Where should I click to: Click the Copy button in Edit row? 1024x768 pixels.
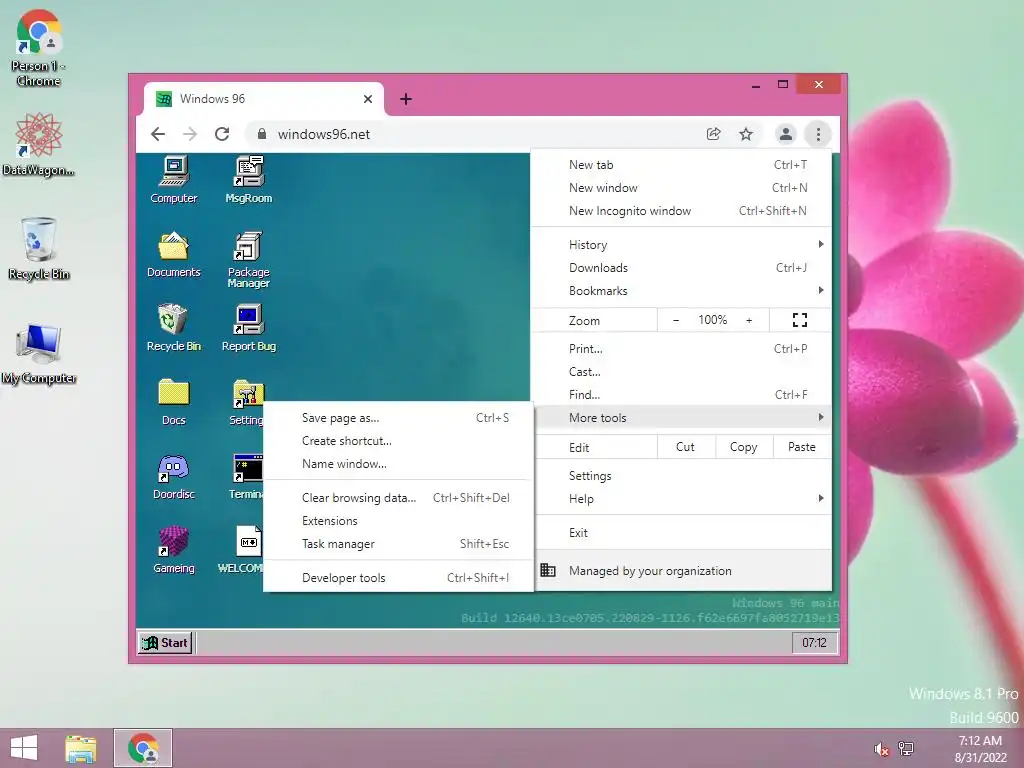tap(743, 447)
